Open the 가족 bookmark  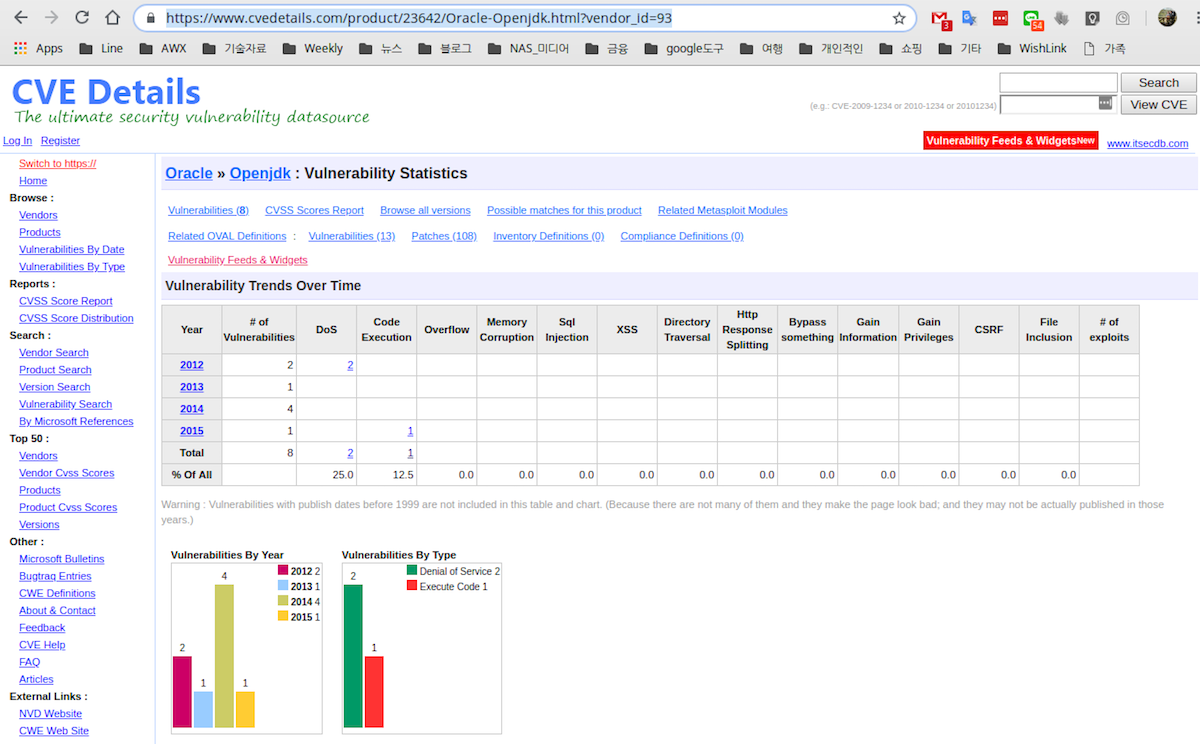point(1104,48)
